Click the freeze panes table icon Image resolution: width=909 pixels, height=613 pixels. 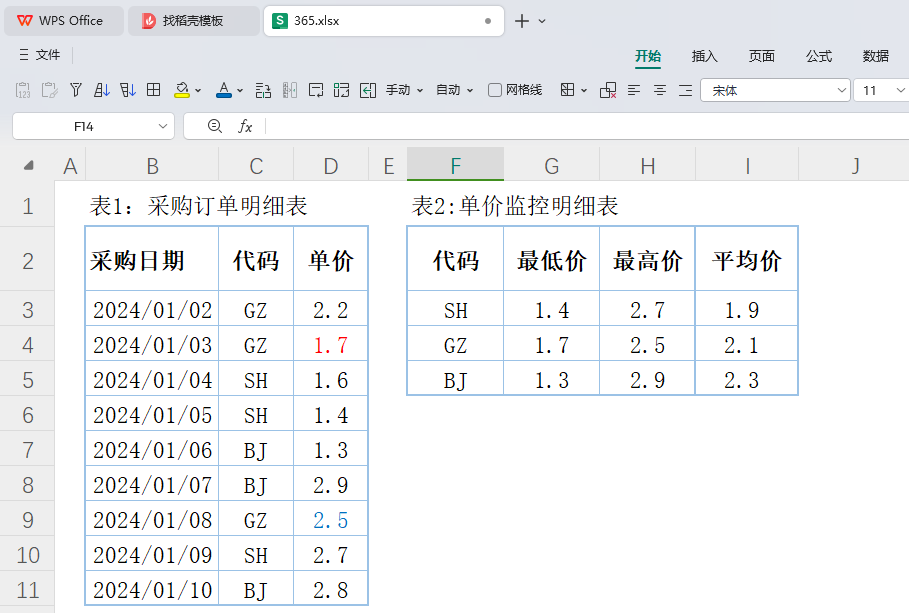click(x=568, y=90)
